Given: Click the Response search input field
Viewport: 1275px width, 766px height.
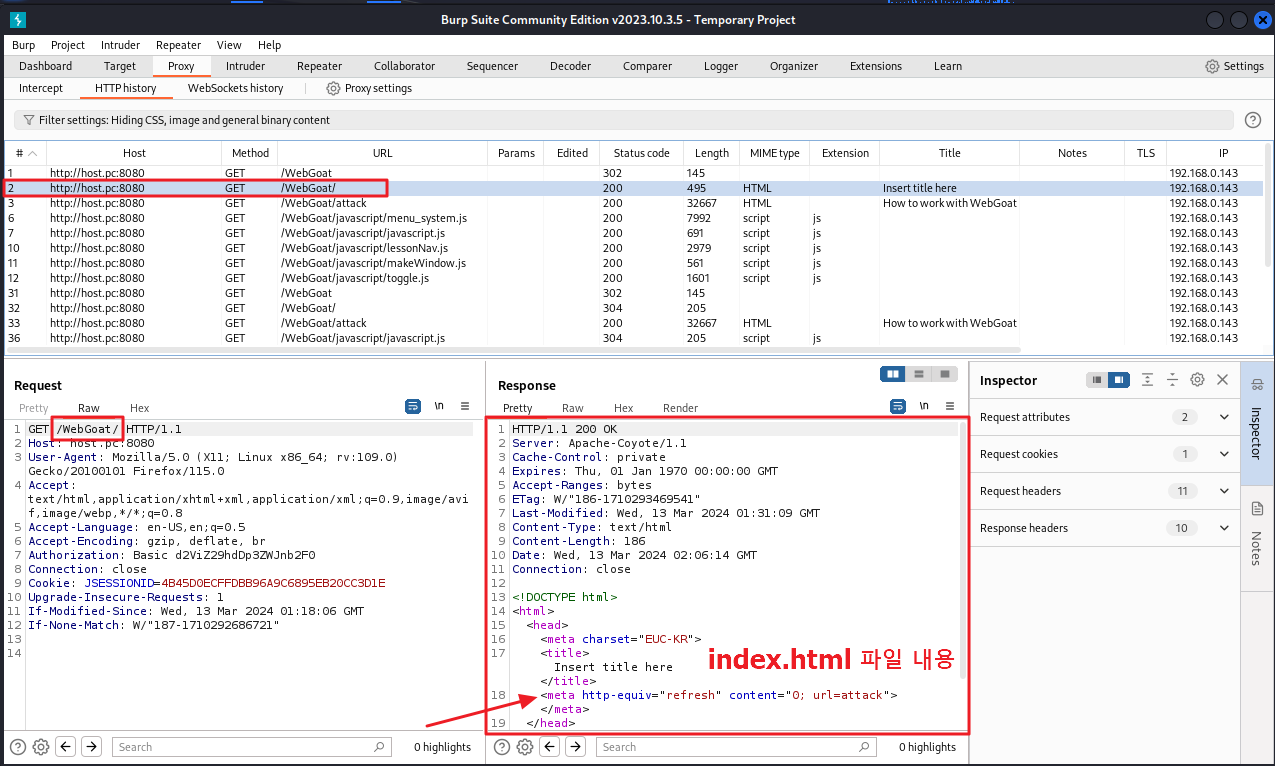Looking at the screenshot, I should click(x=734, y=747).
